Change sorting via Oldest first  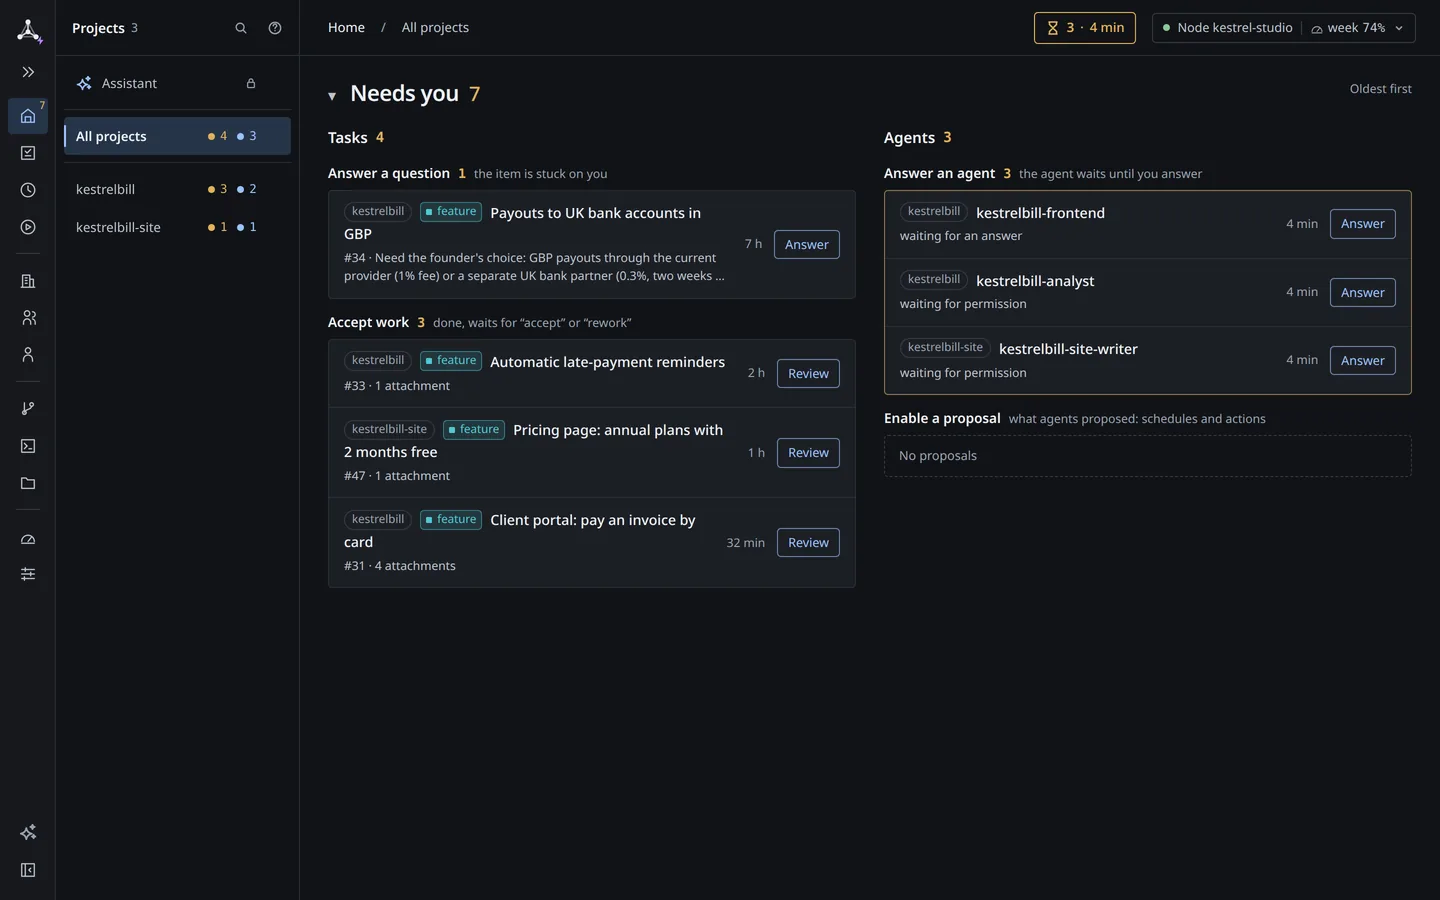[x=1380, y=89]
